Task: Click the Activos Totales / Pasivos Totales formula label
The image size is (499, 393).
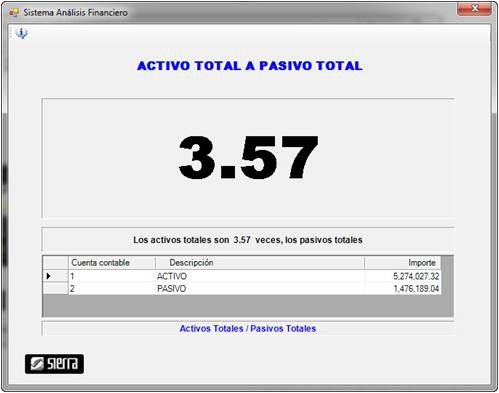Action: (x=248, y=329)
